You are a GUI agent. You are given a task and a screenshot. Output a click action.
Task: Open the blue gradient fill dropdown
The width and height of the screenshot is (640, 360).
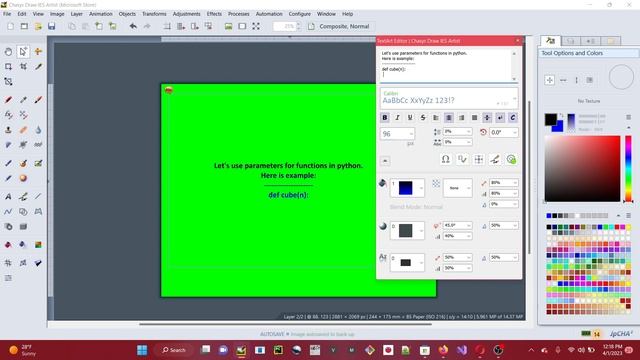click(407, 188)
